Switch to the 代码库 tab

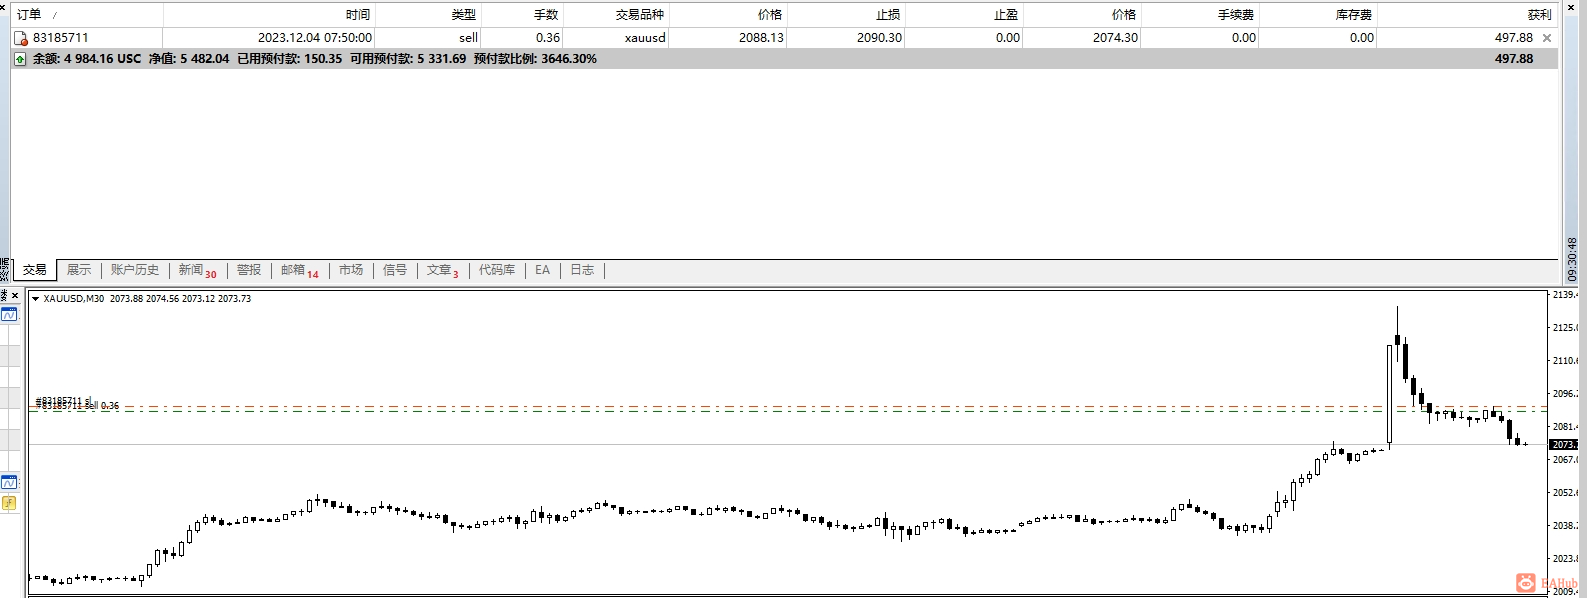click(x=497, y=270)
